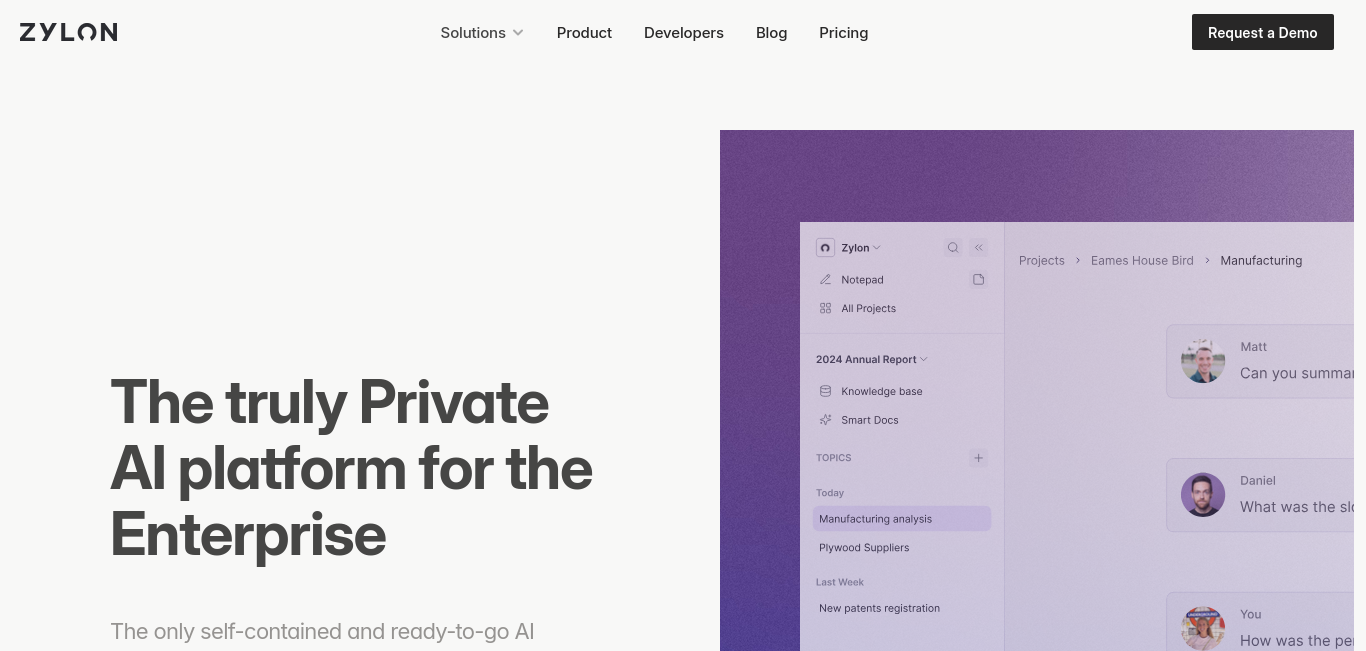Click the Knowledge base database icon
Screen dimensions: 1366x651
(x=825, y=391)
